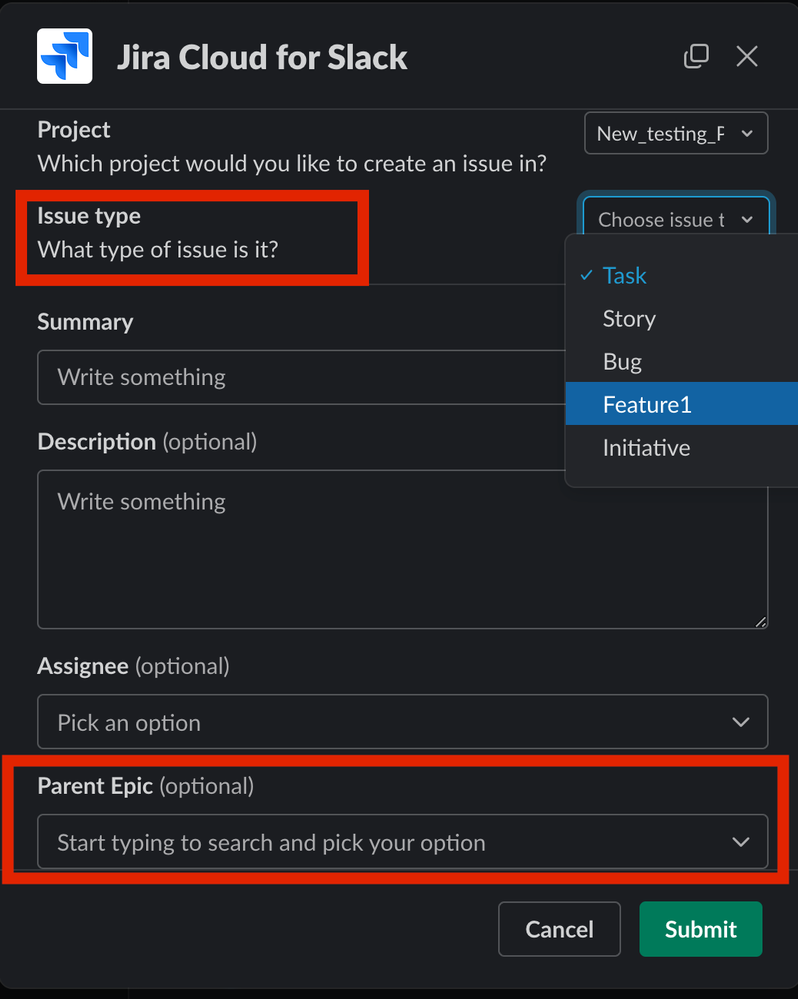Click the Jira Cloud for Slack title
Viewport: 798px width, 999px height.
tap(262, 57)
